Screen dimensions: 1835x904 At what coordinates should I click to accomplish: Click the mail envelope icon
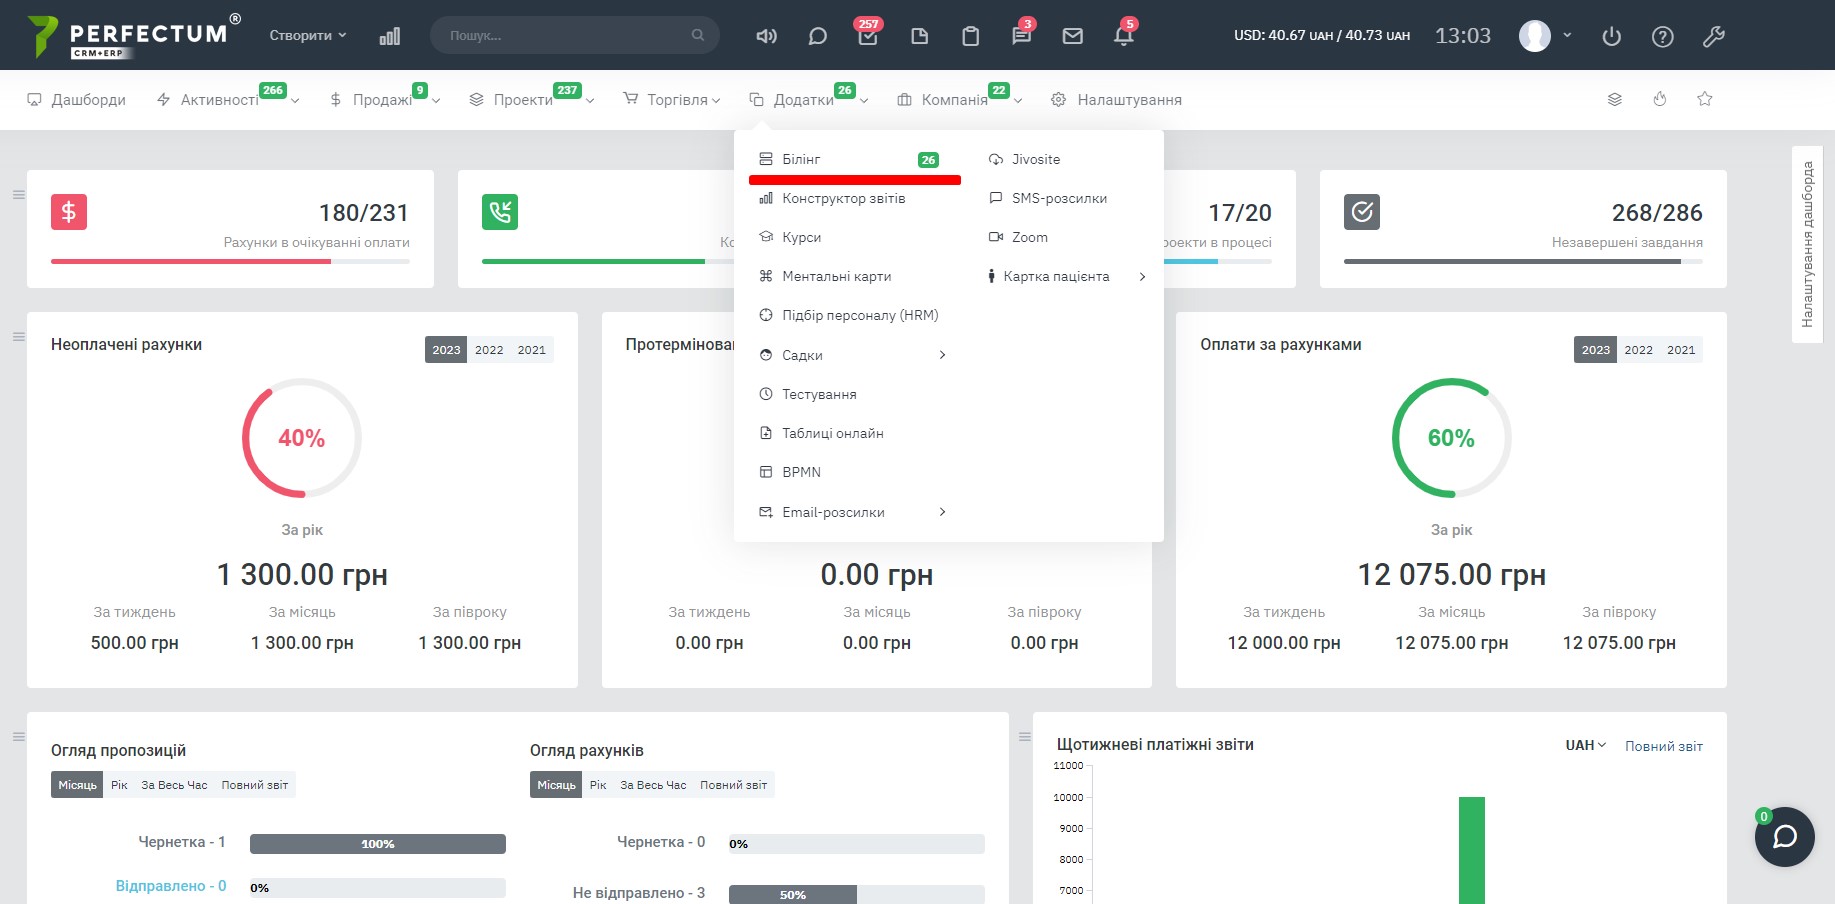[1072, 36]
